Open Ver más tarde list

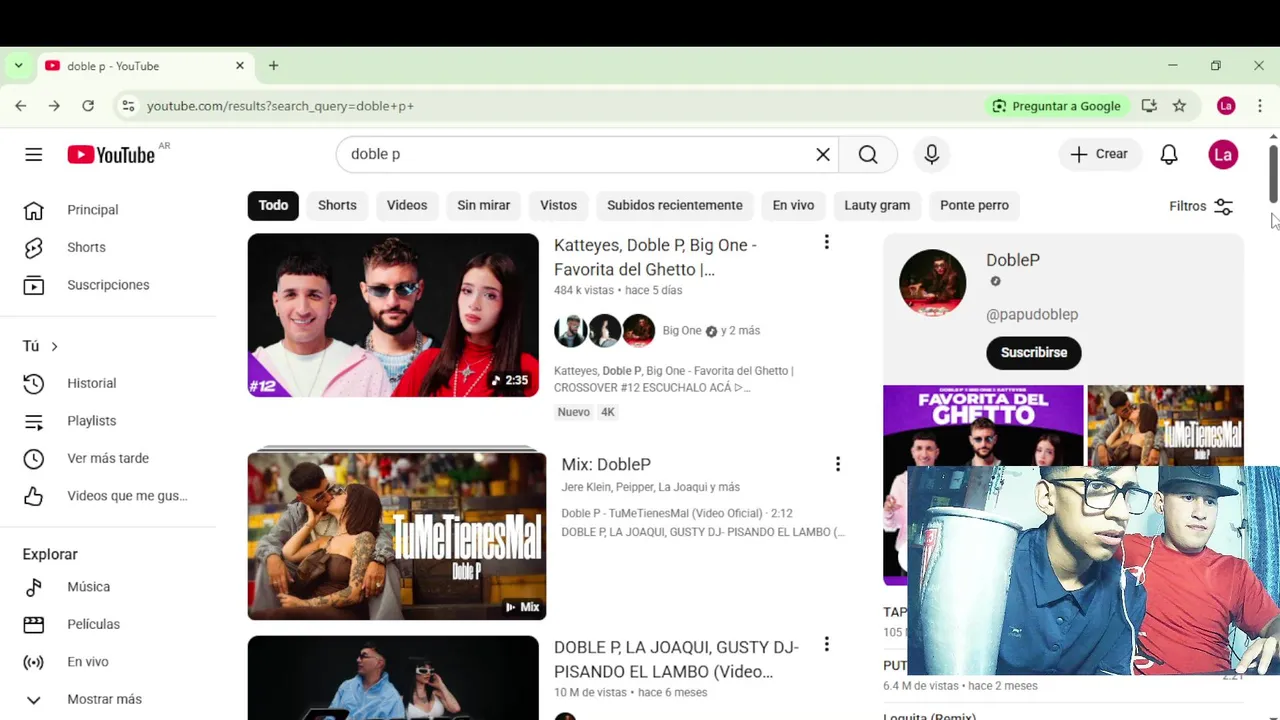(107, 458)
